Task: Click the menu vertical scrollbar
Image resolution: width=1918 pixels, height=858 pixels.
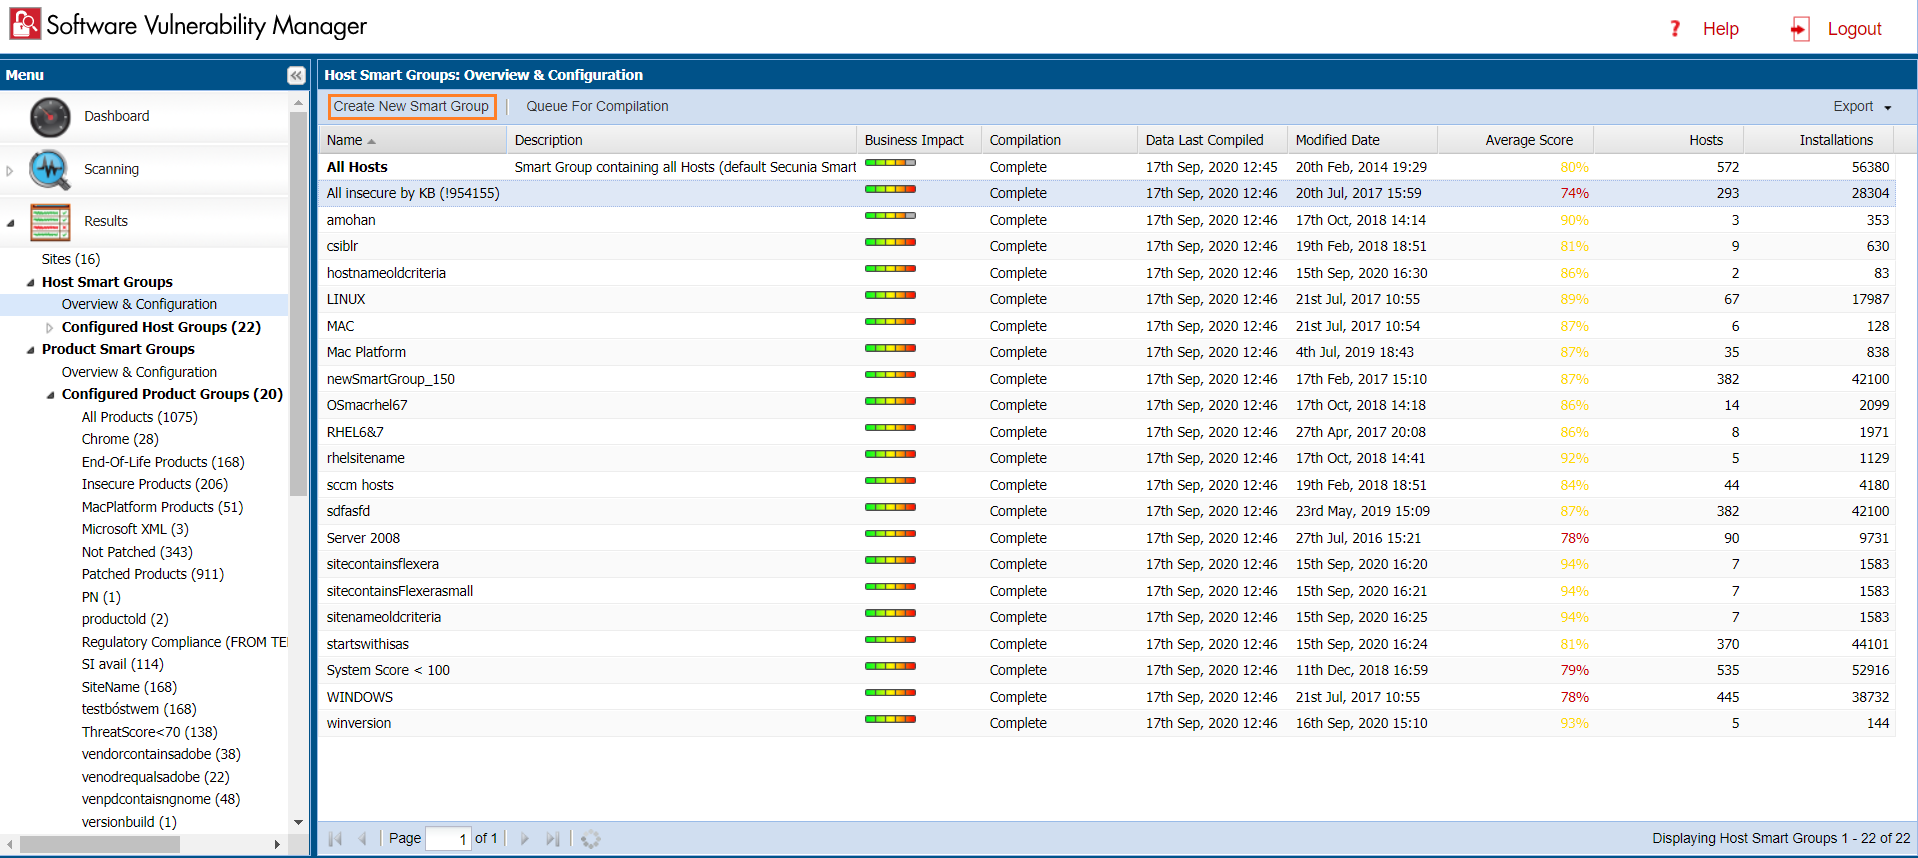Action: [298, 304]
